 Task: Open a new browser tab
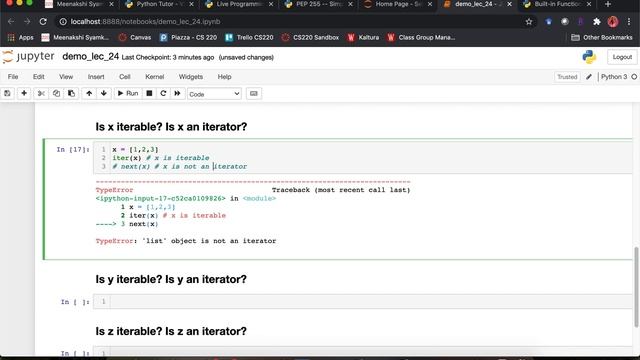coord(608,4)
